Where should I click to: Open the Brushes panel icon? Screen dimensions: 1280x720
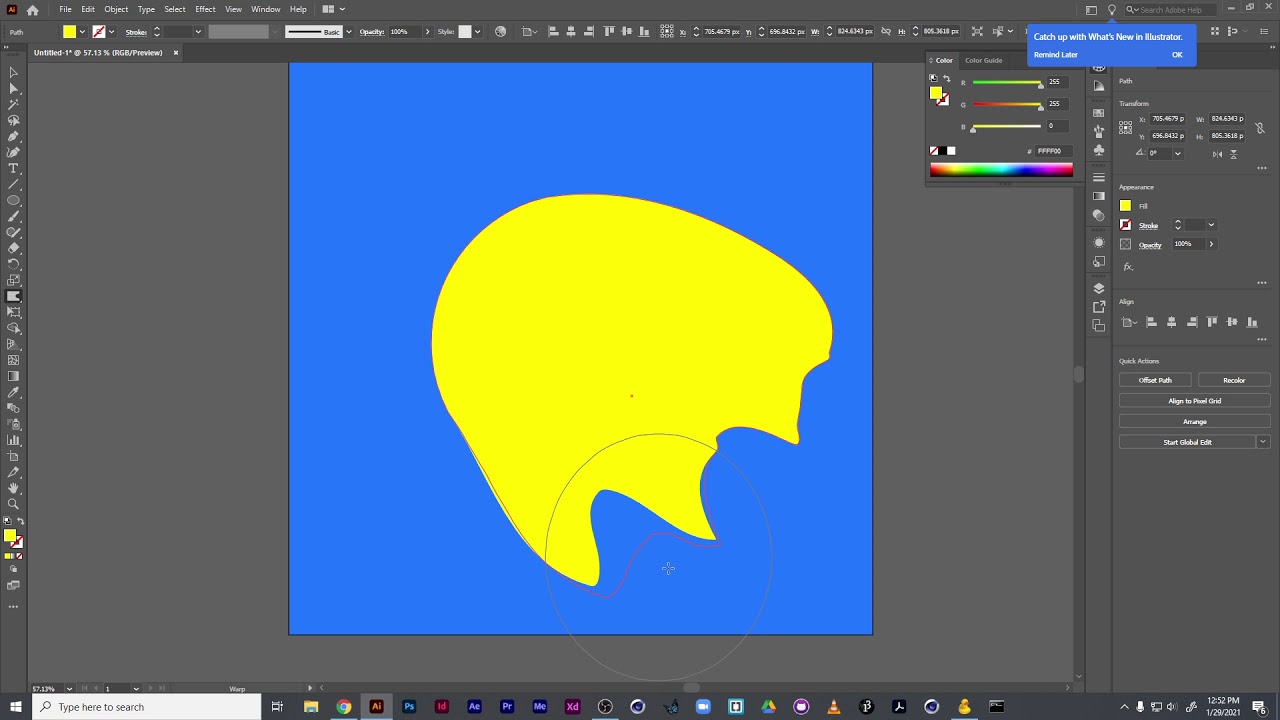pyautogui.click(x=1099, y=131)
